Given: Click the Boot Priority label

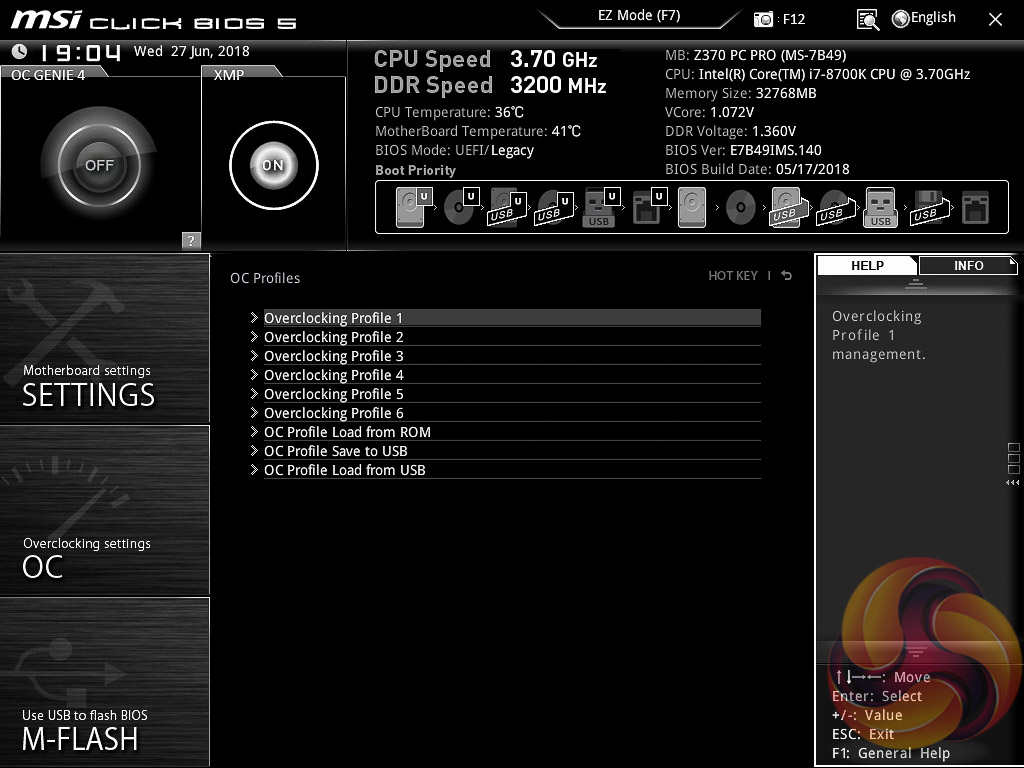Looking at the screenshot, I should [415, 170].
